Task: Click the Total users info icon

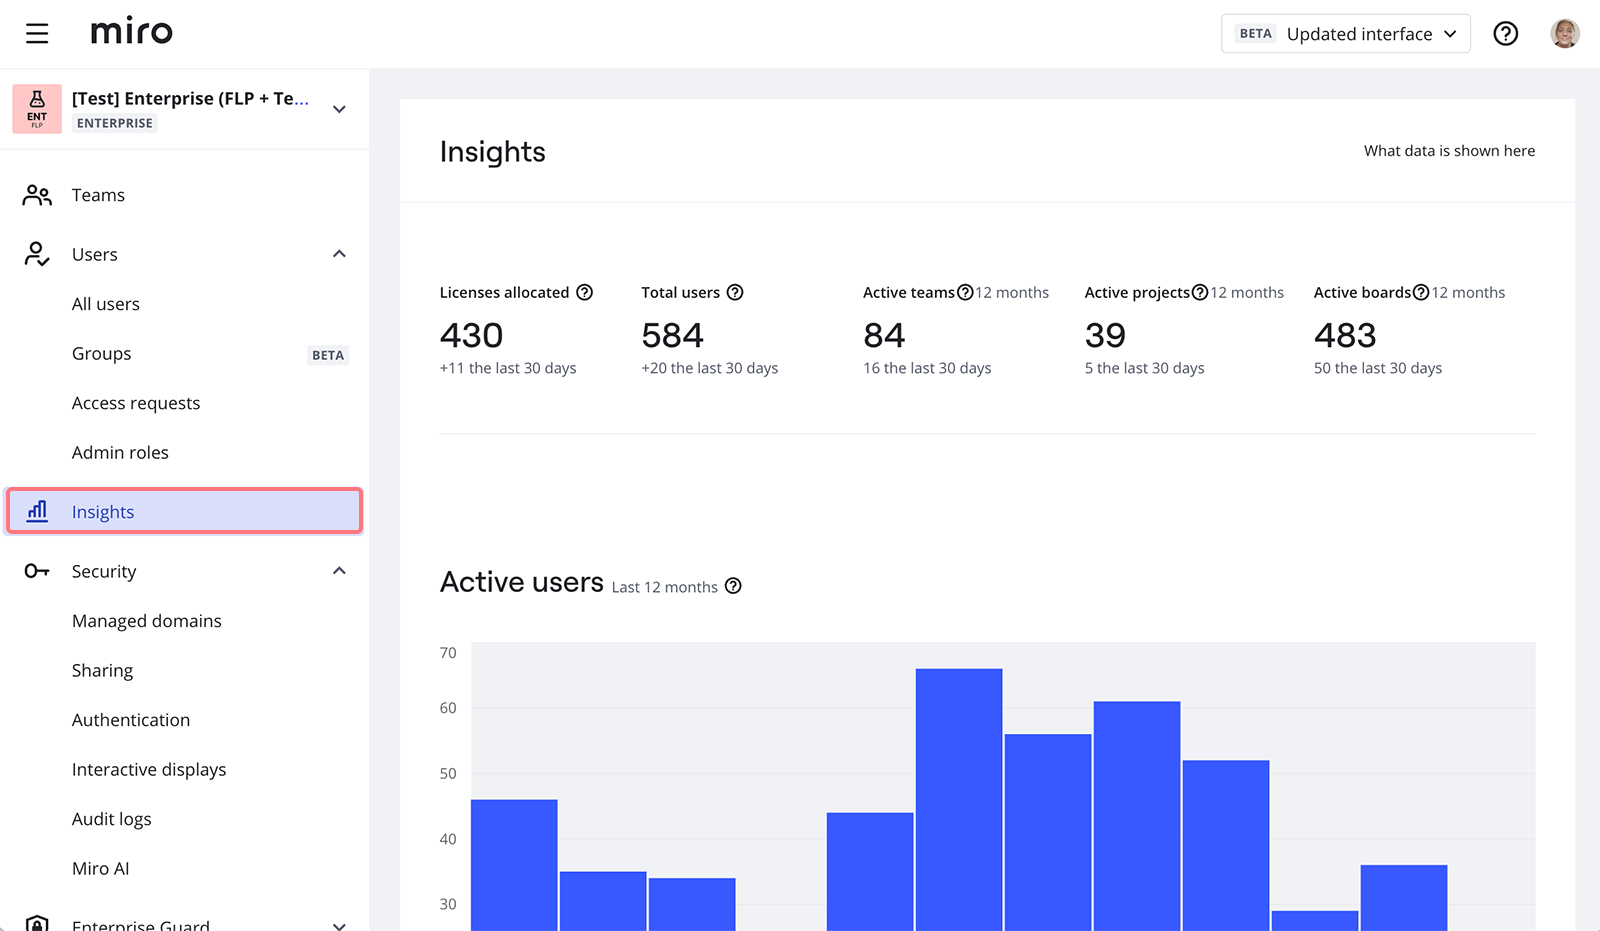Action: tap(735, 292)
